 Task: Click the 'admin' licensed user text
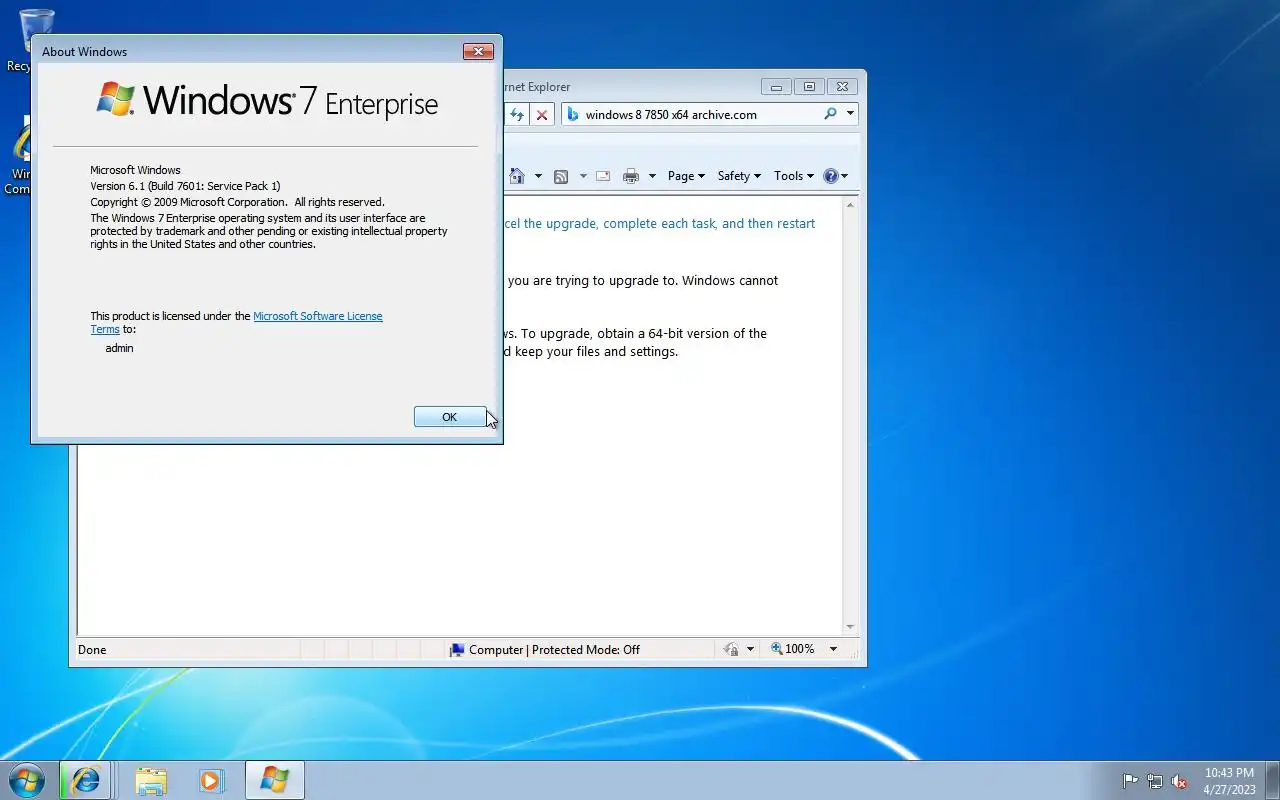point(119,348)
